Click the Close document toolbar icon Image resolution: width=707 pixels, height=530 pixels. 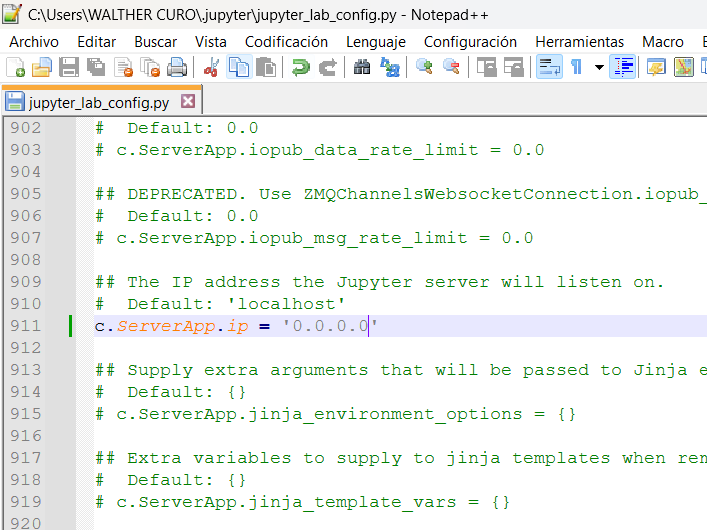point(123,68)
